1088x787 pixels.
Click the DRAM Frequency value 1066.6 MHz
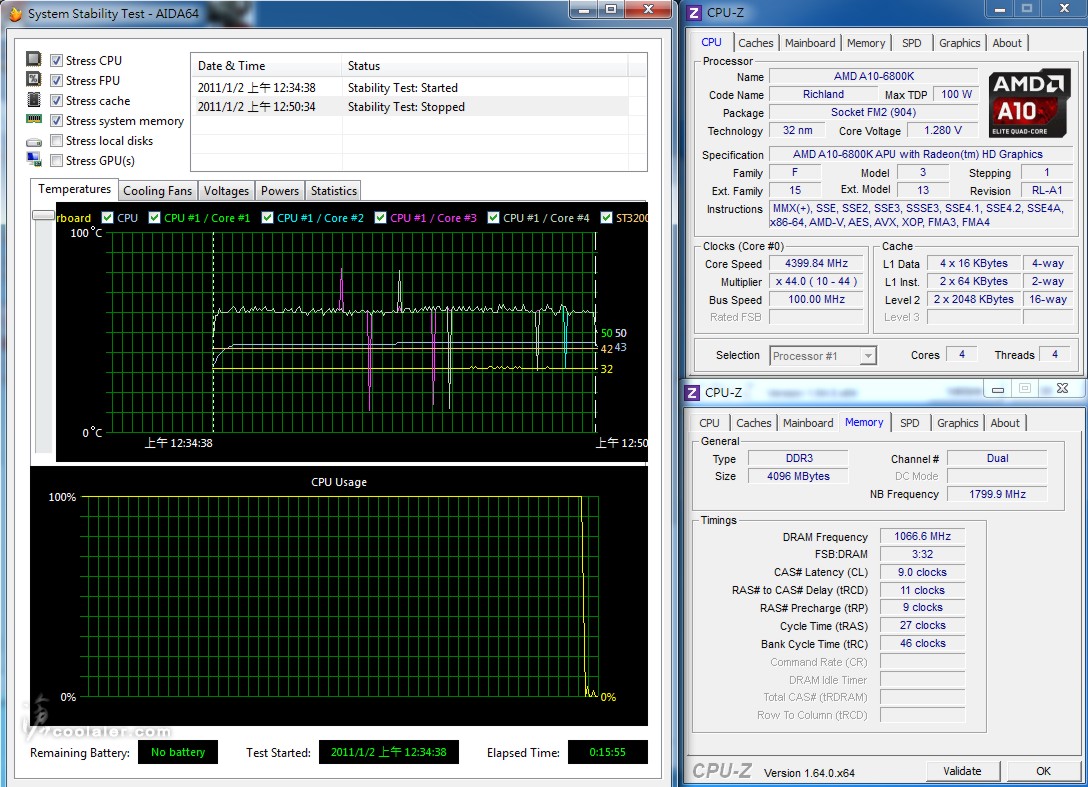922,536
